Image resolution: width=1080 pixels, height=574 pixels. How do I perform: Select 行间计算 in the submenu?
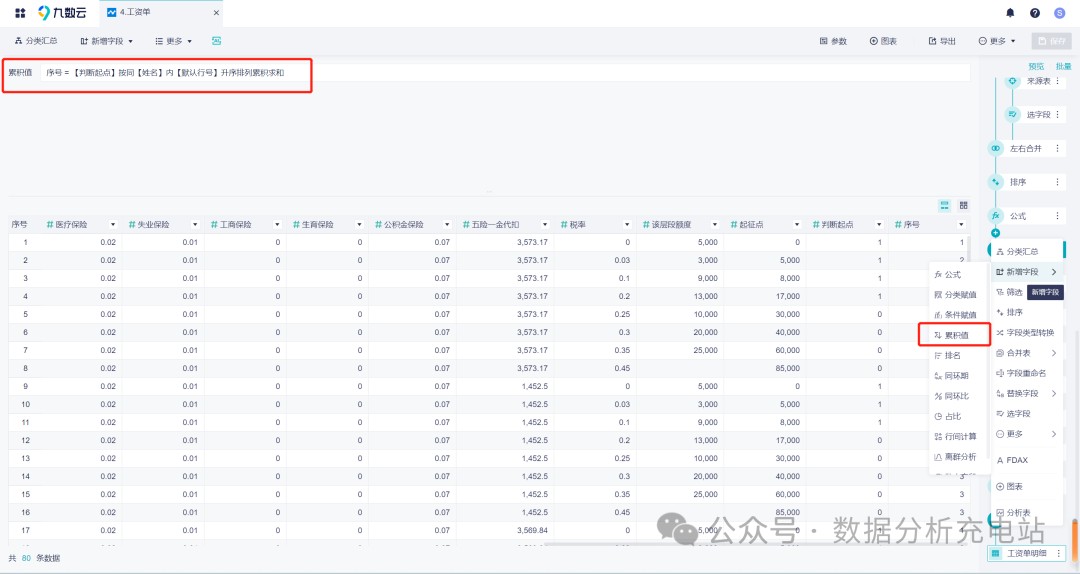pyautogui.click(x=959, y=436)
